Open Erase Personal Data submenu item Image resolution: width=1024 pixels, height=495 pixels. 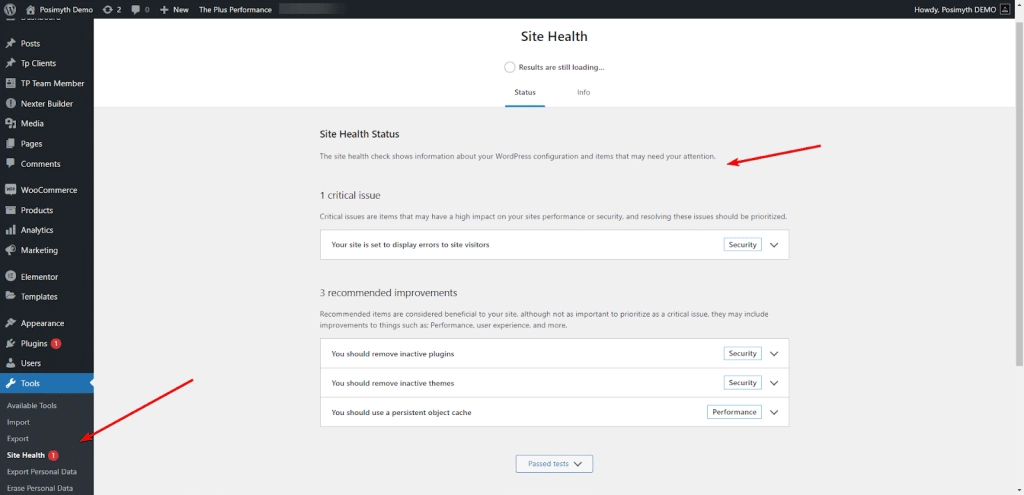[x=40, y=488]
